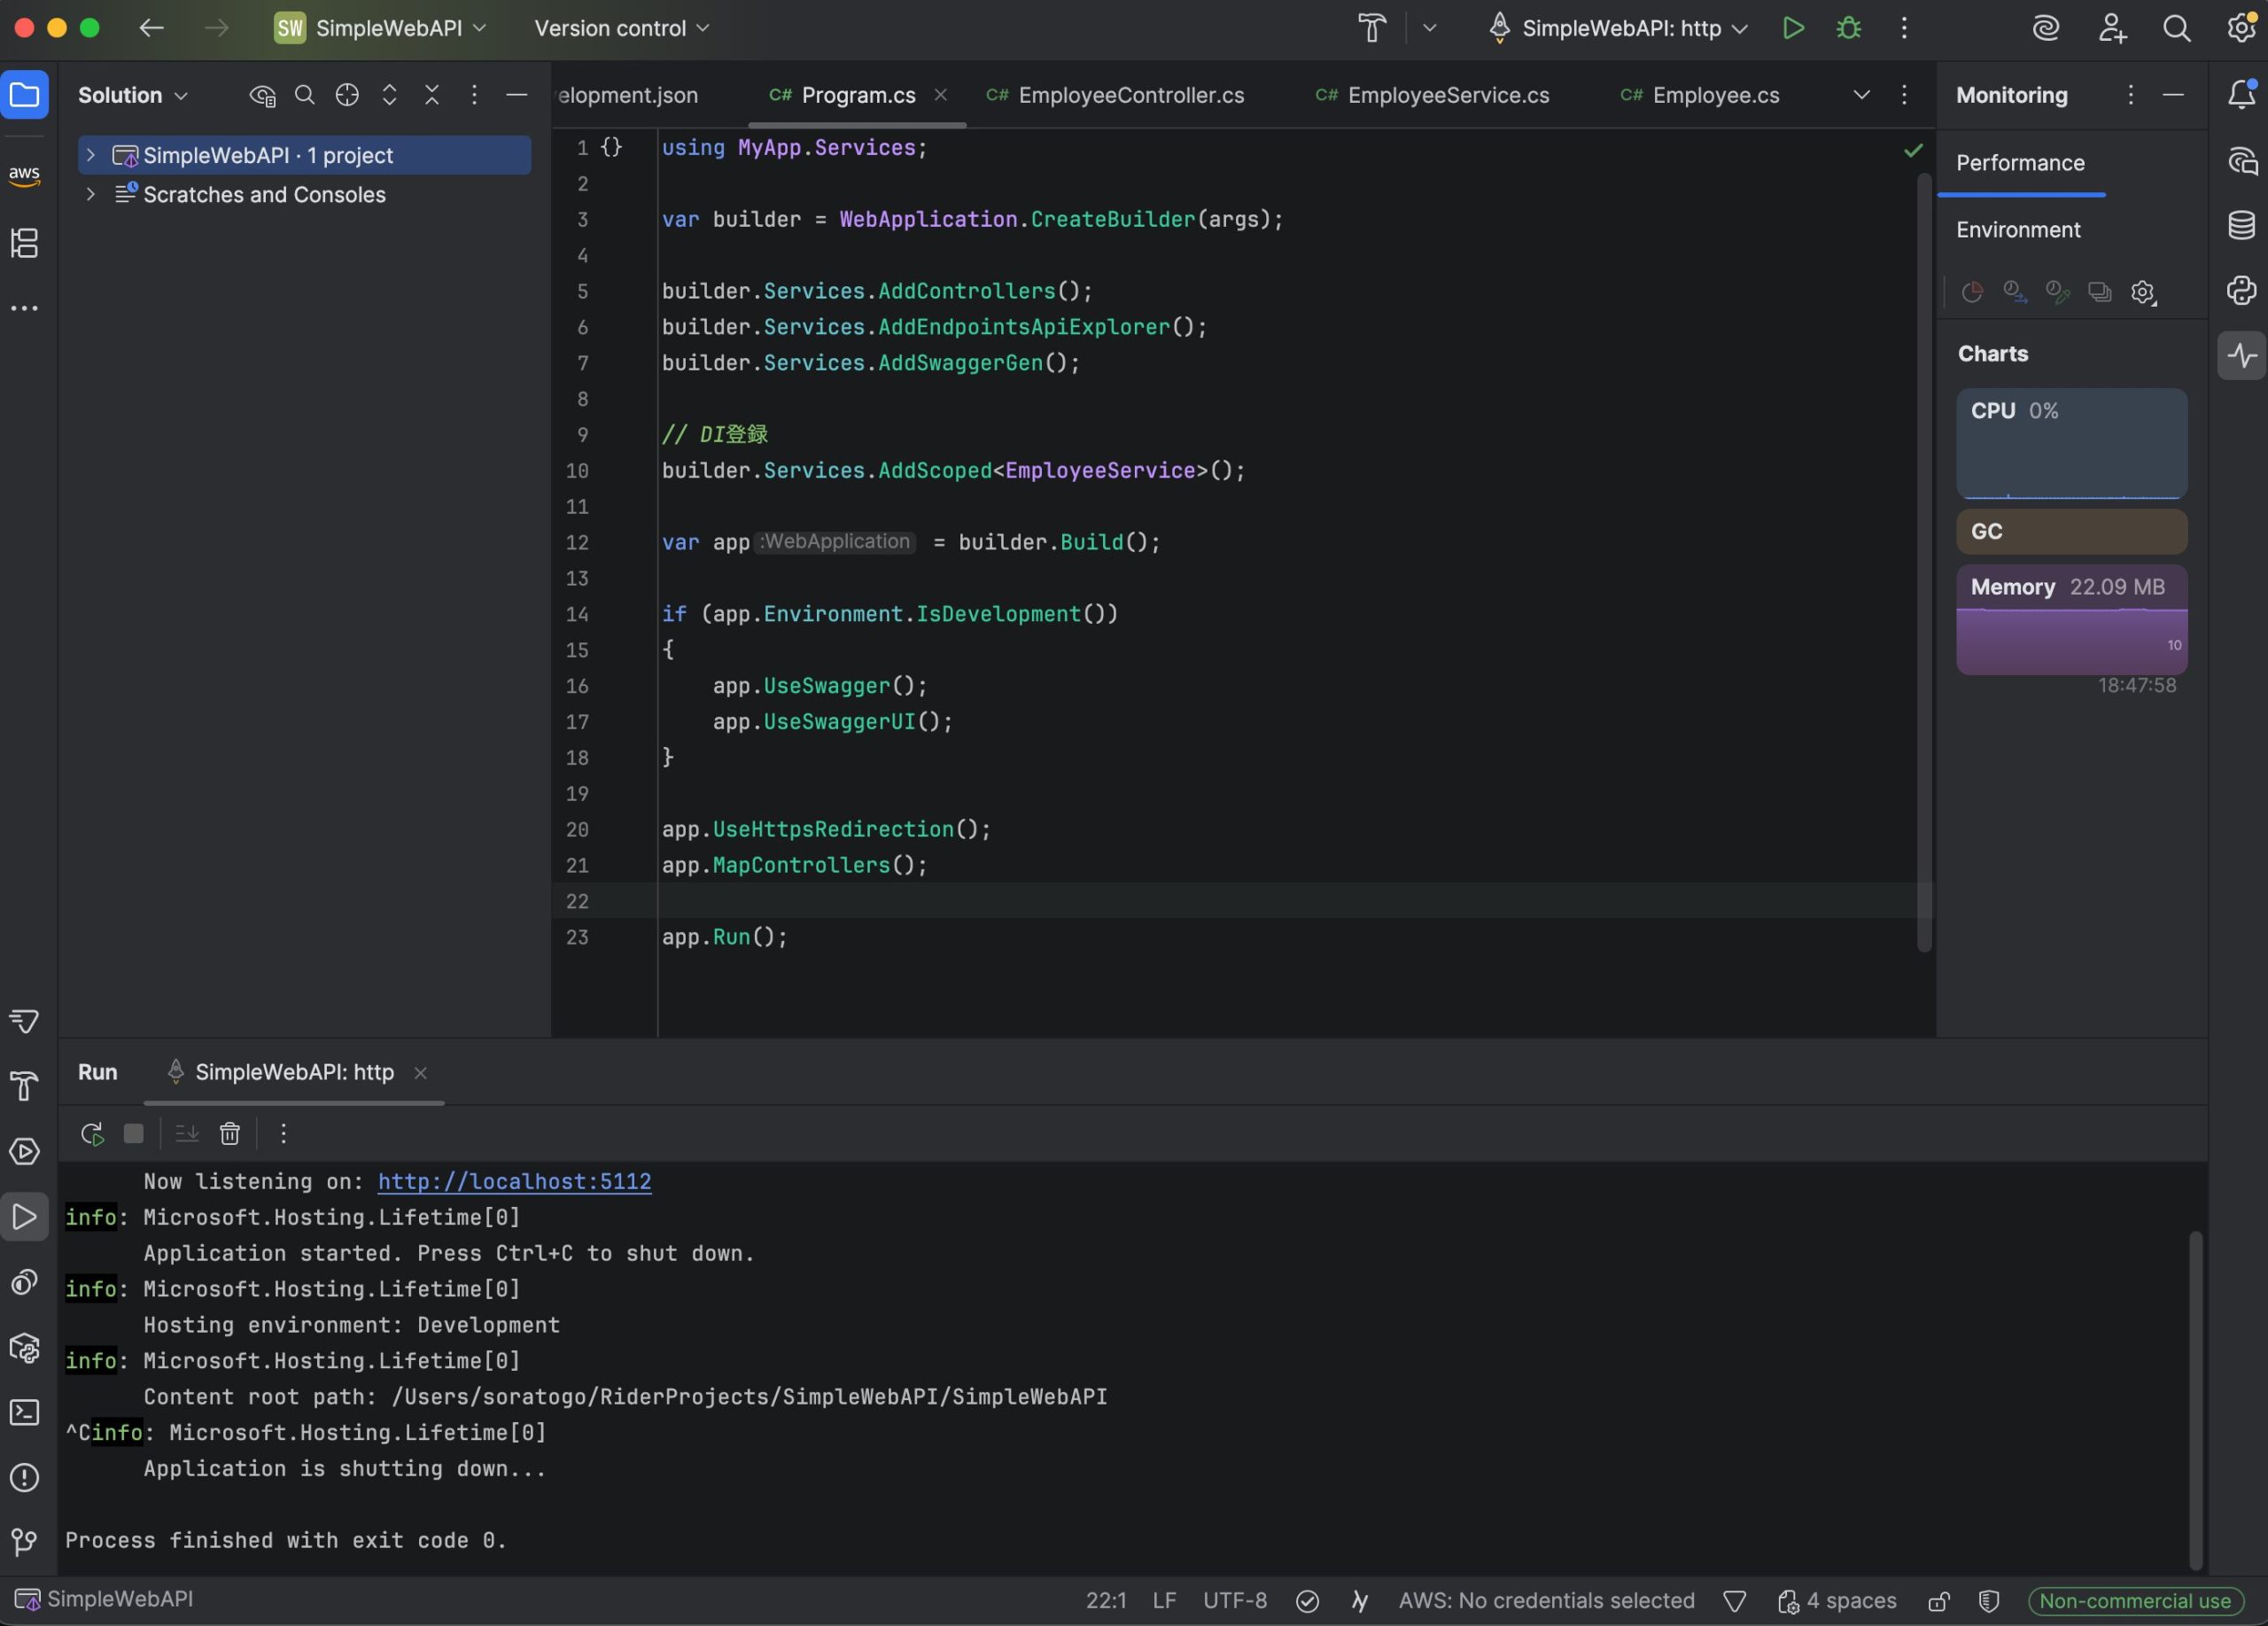The image size is (2268, 1626).
Task: Open the Terminal tool window
Action: tap(24, 1412)
